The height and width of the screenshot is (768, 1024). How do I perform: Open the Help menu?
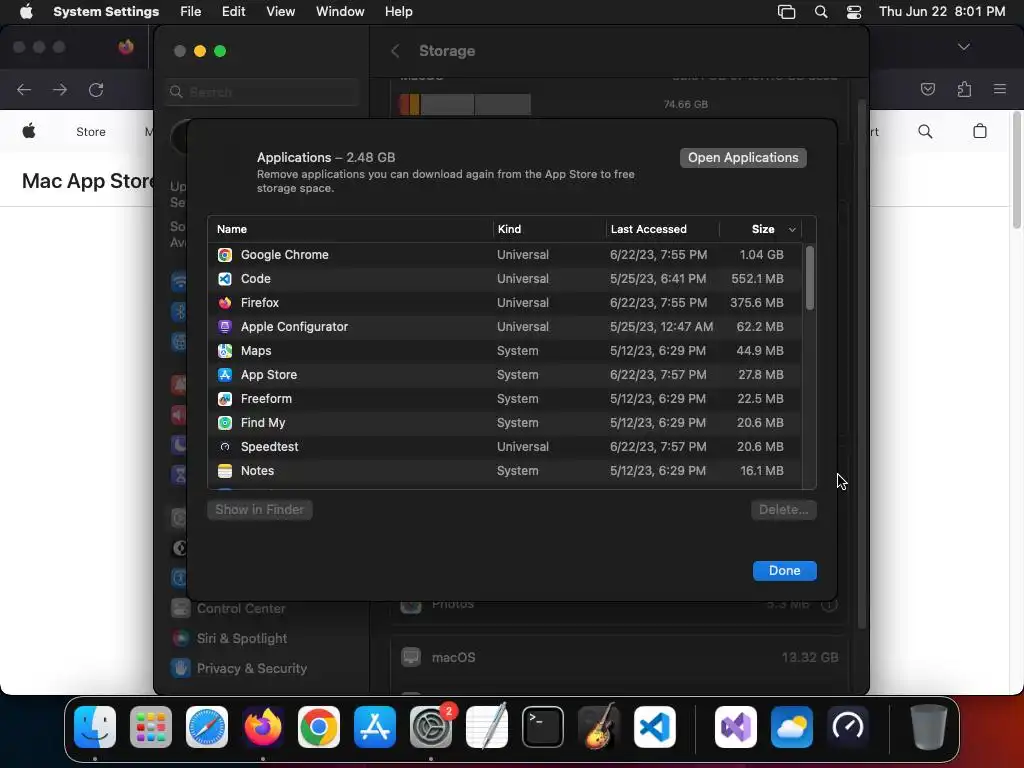[398, 12]
